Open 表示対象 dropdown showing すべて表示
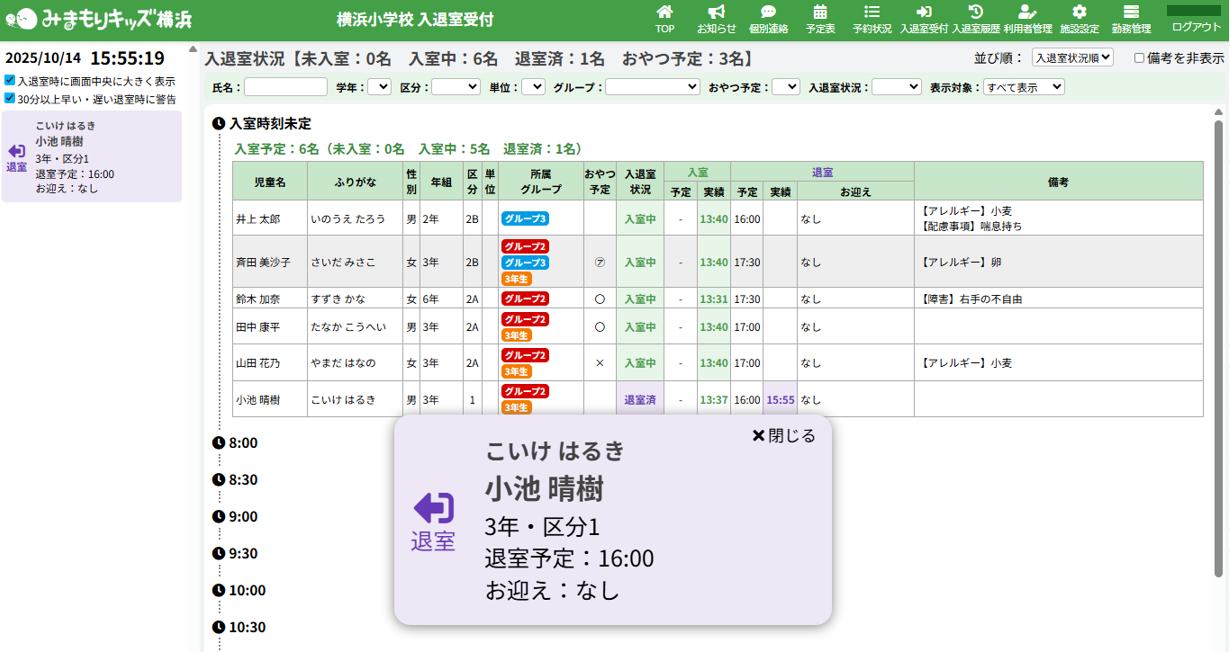 click(1023, 87)
